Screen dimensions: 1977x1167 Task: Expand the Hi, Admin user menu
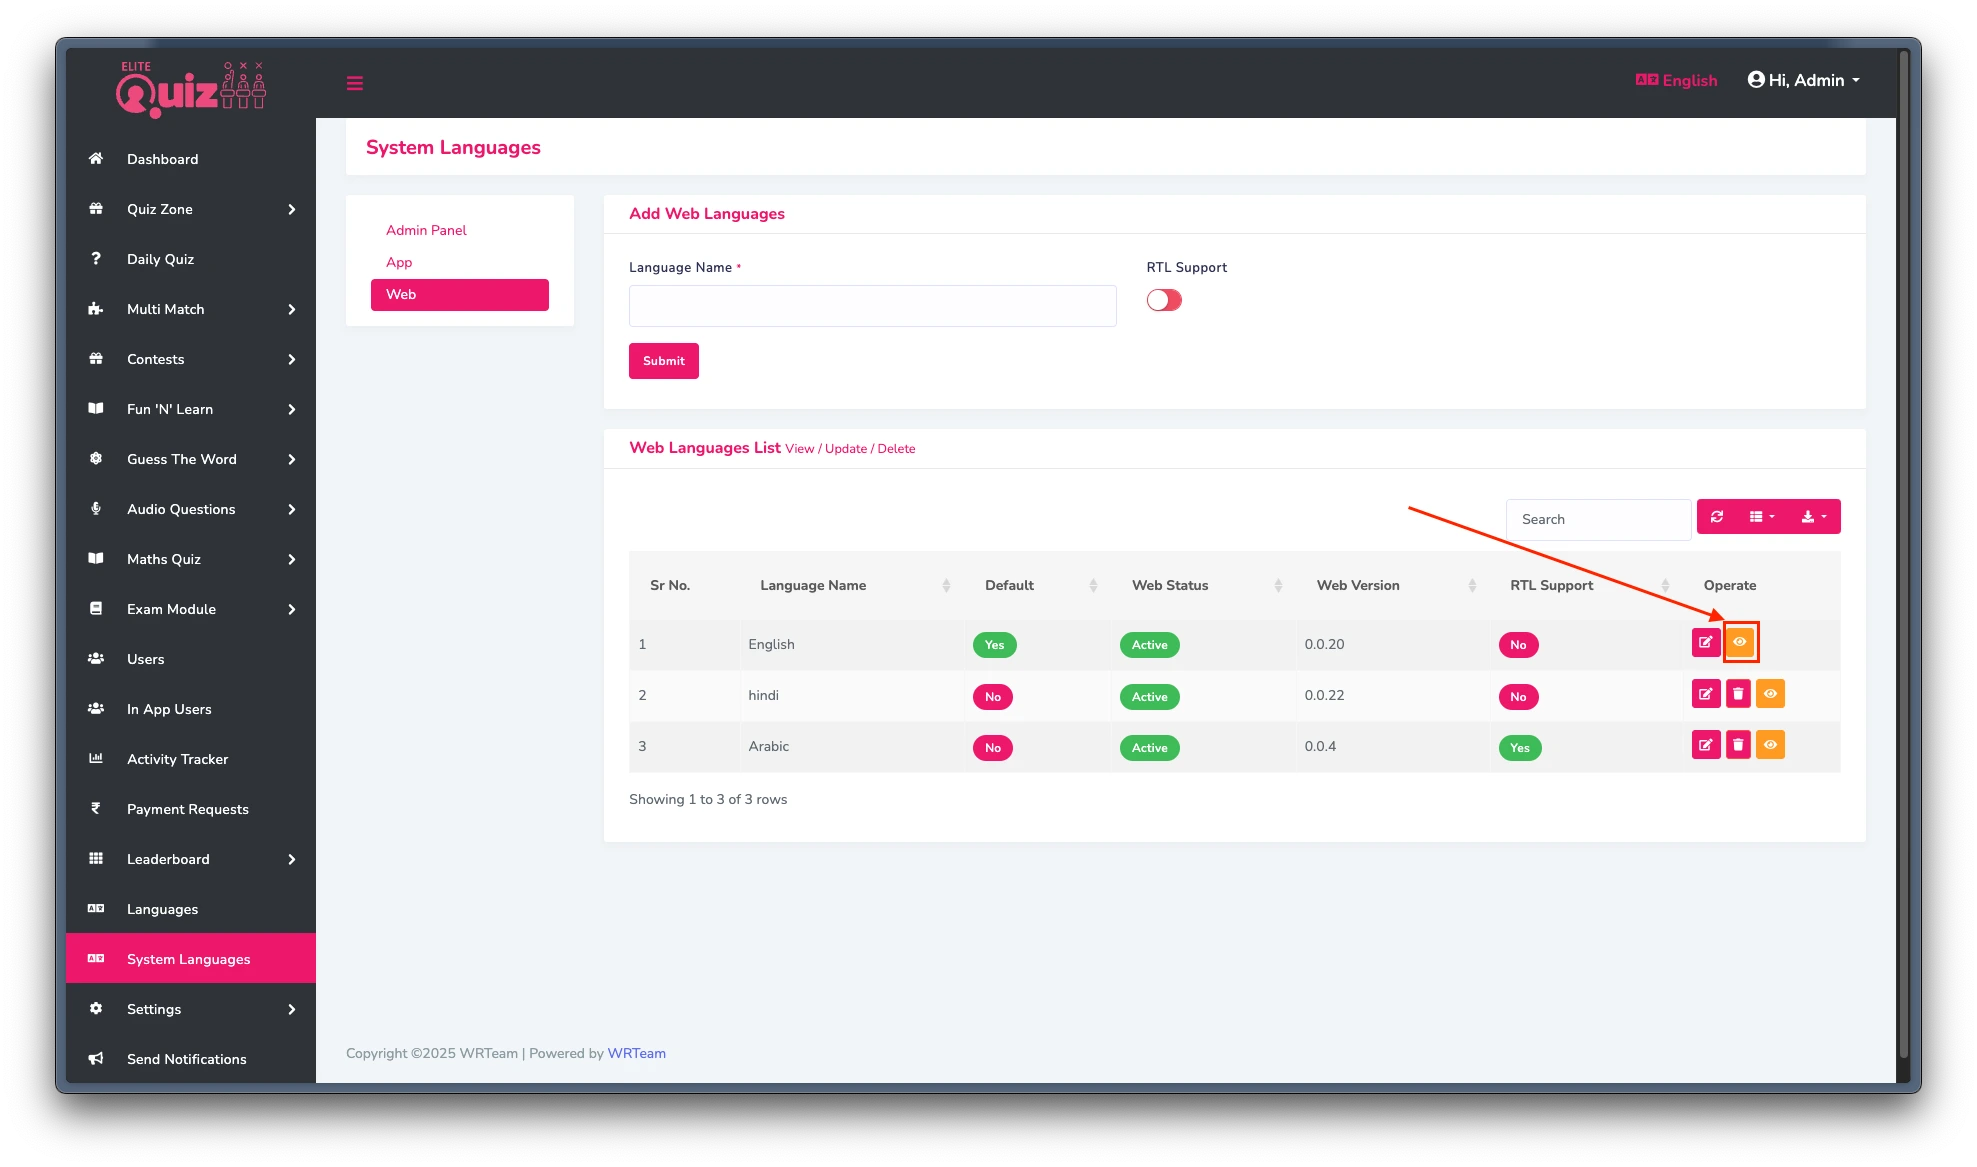1804,80
